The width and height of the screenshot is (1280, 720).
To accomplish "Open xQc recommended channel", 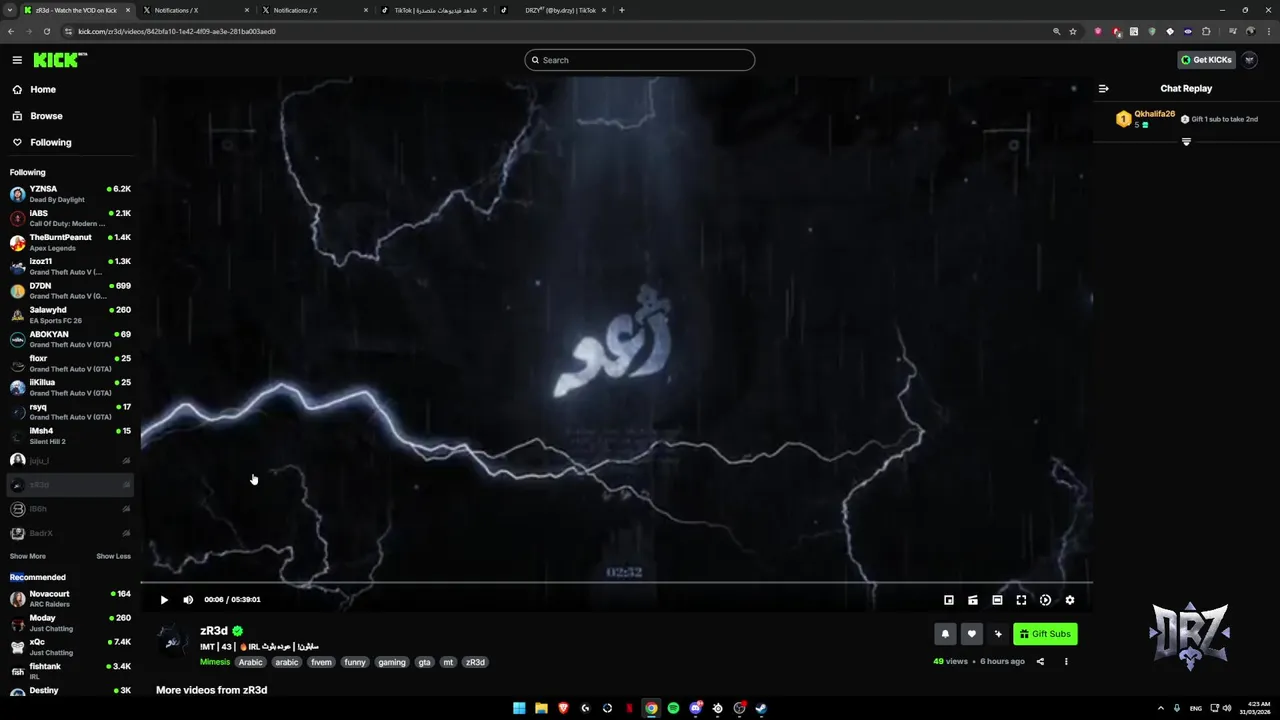I will click(x=70, y=646).
